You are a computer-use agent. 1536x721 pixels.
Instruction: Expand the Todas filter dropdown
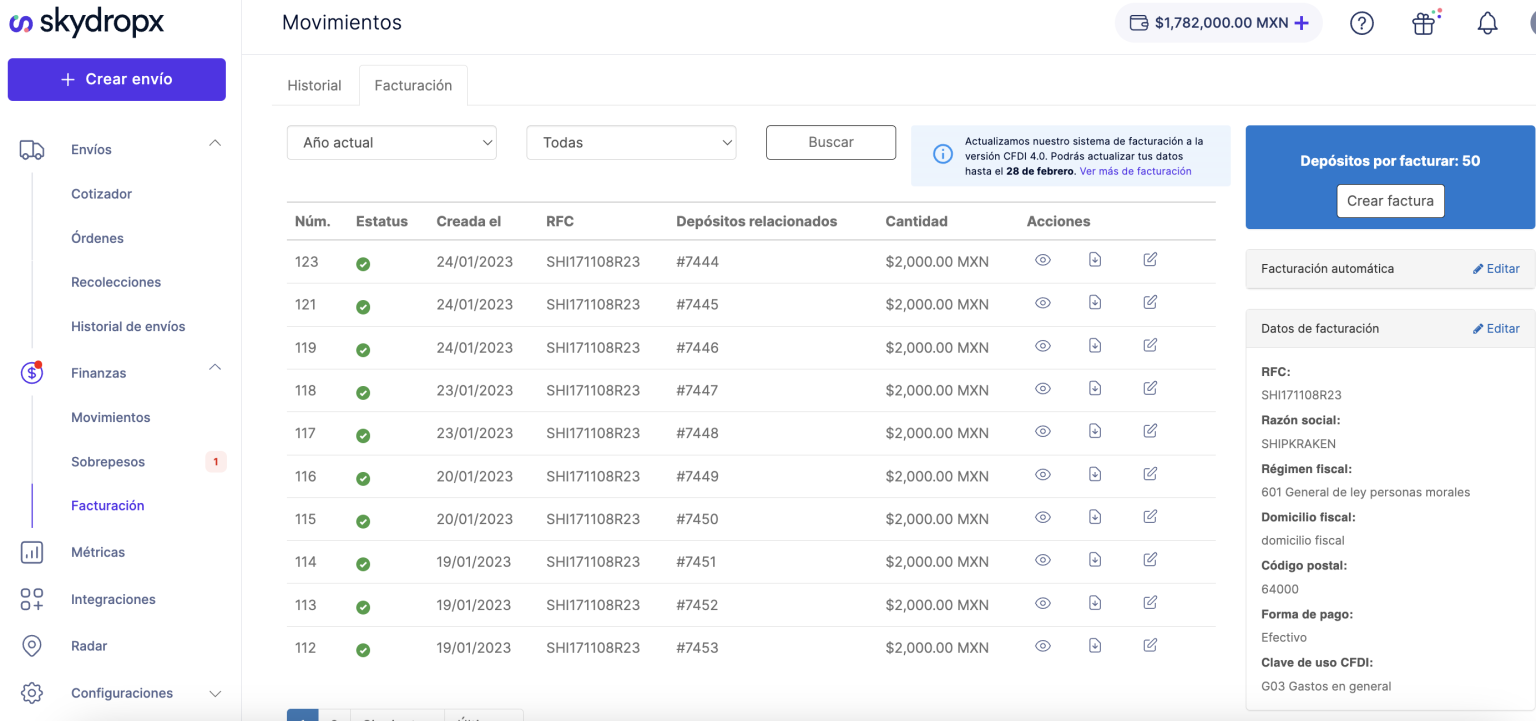click(631, 142)
